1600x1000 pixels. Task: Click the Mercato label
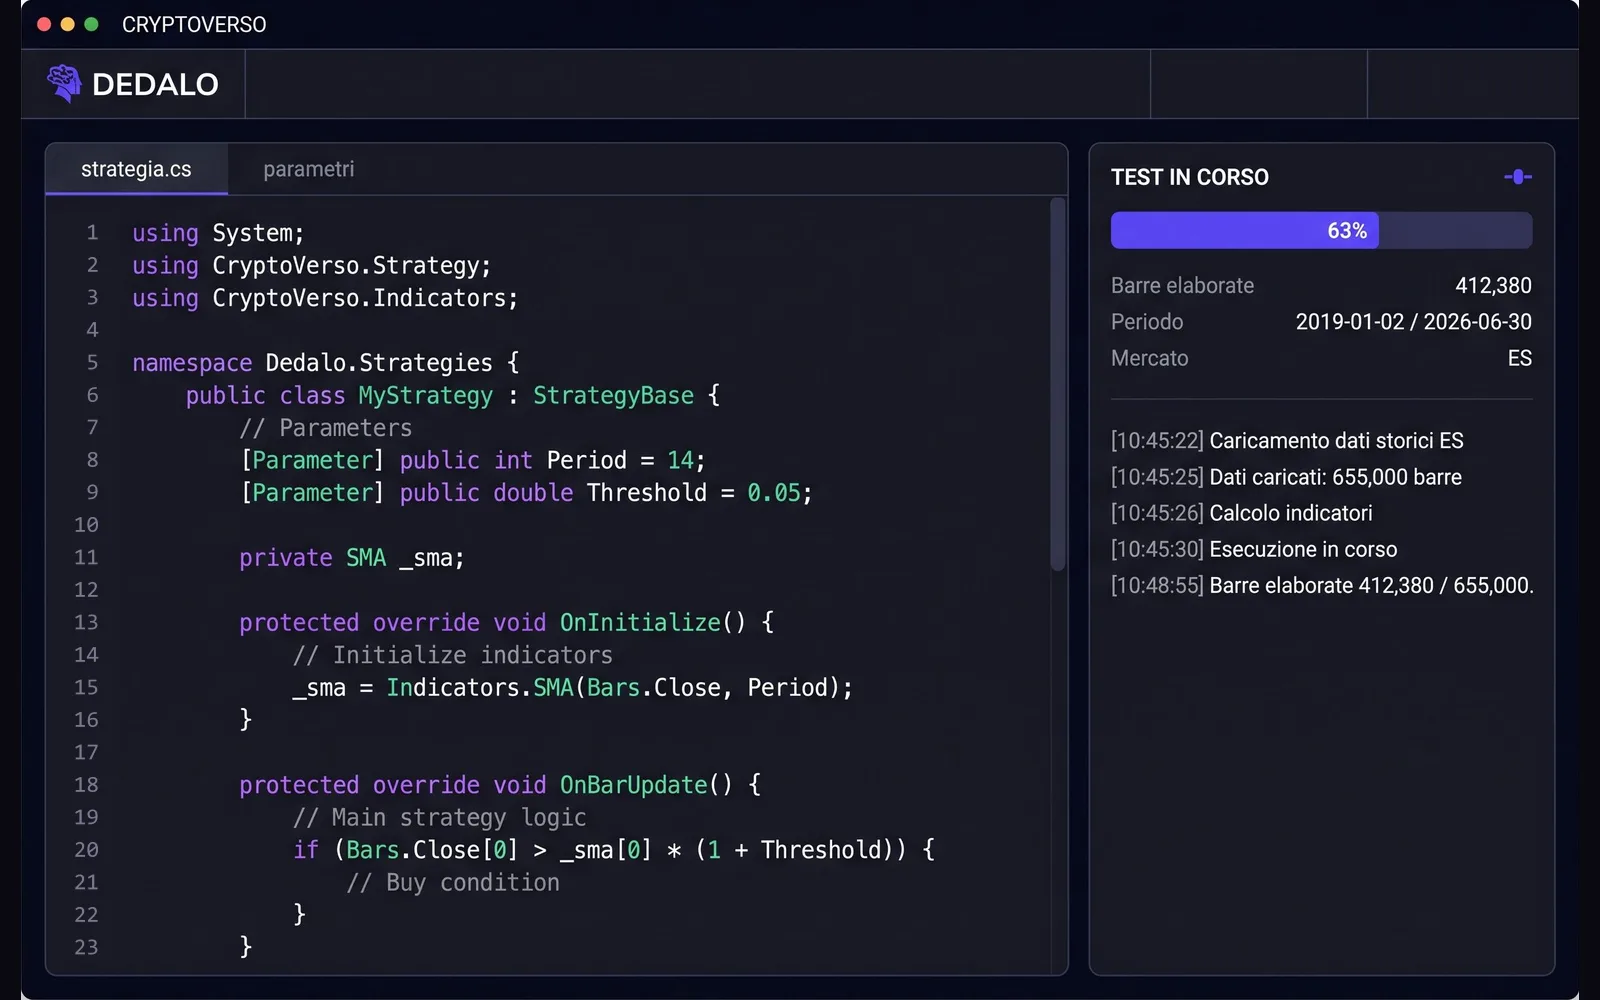coord(1149,358)
